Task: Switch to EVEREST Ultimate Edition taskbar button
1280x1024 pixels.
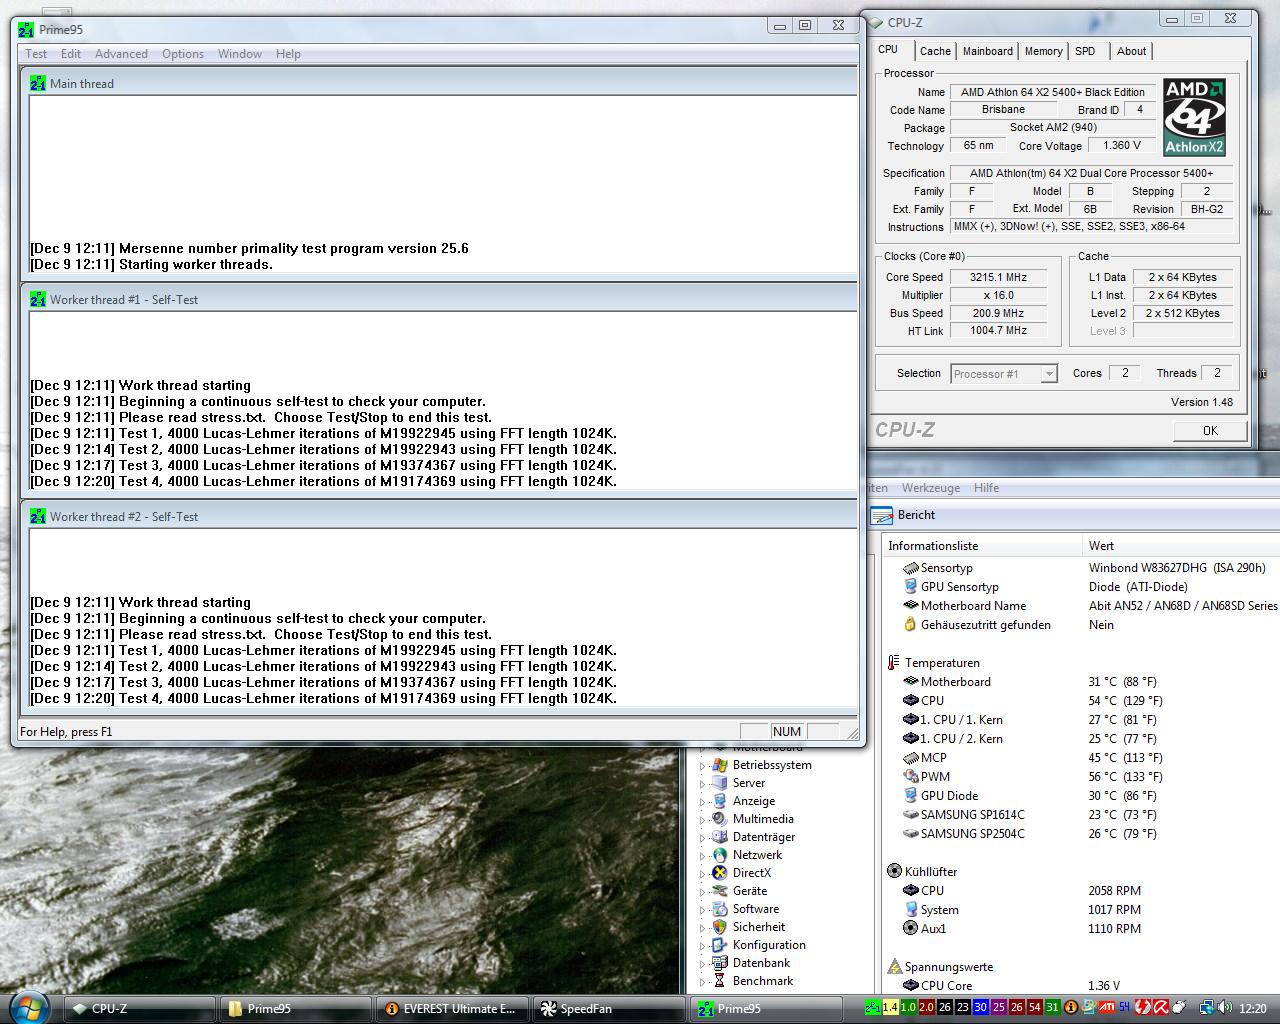Action: (x=452, y=1009)
